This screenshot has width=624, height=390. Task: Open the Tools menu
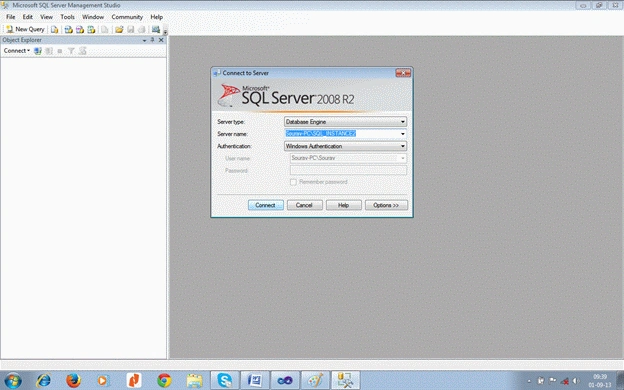[x=67, y=17]
